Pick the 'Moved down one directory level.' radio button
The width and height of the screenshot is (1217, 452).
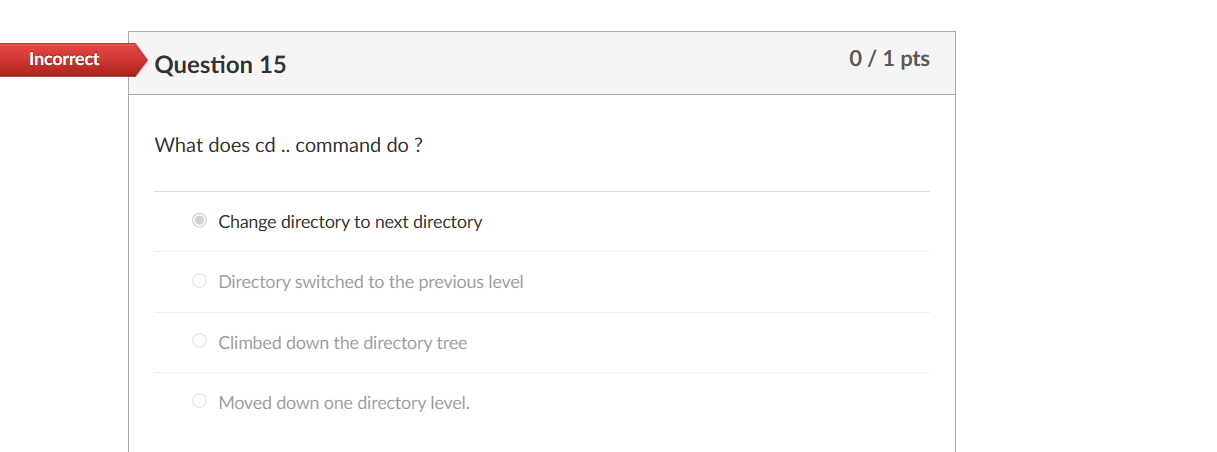(199, 402)
